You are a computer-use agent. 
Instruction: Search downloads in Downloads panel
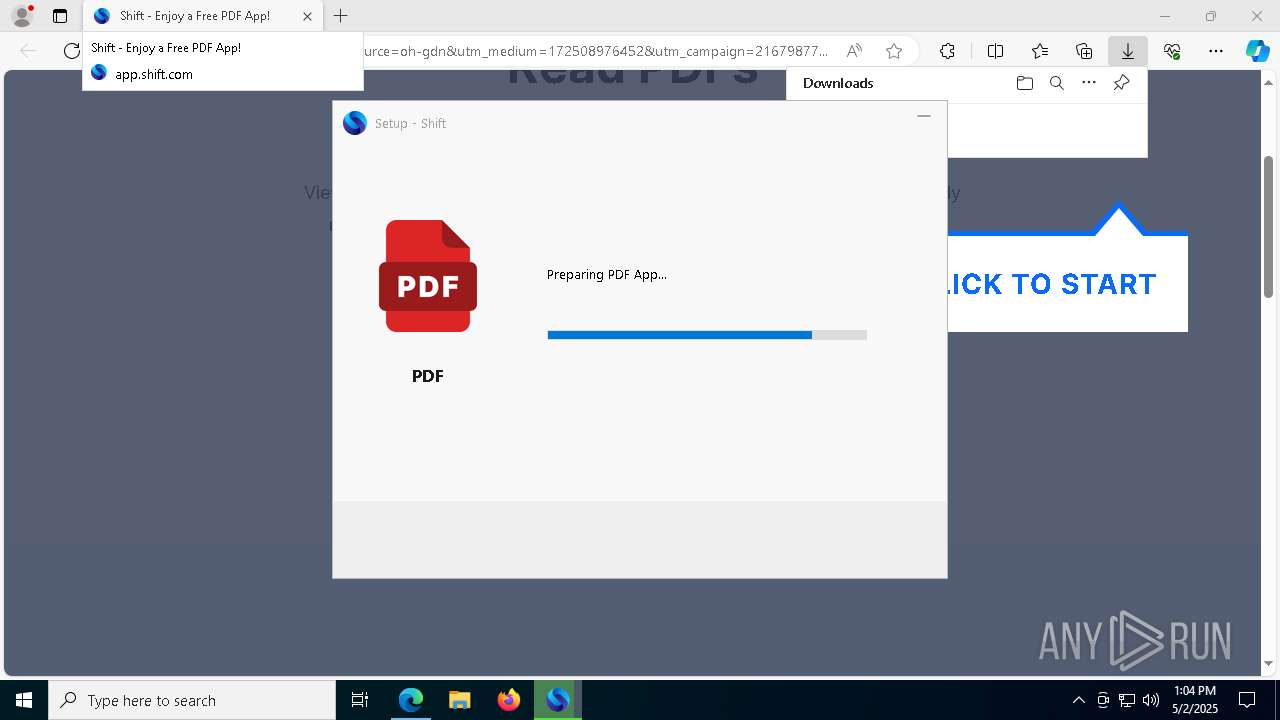(1057, 83)
